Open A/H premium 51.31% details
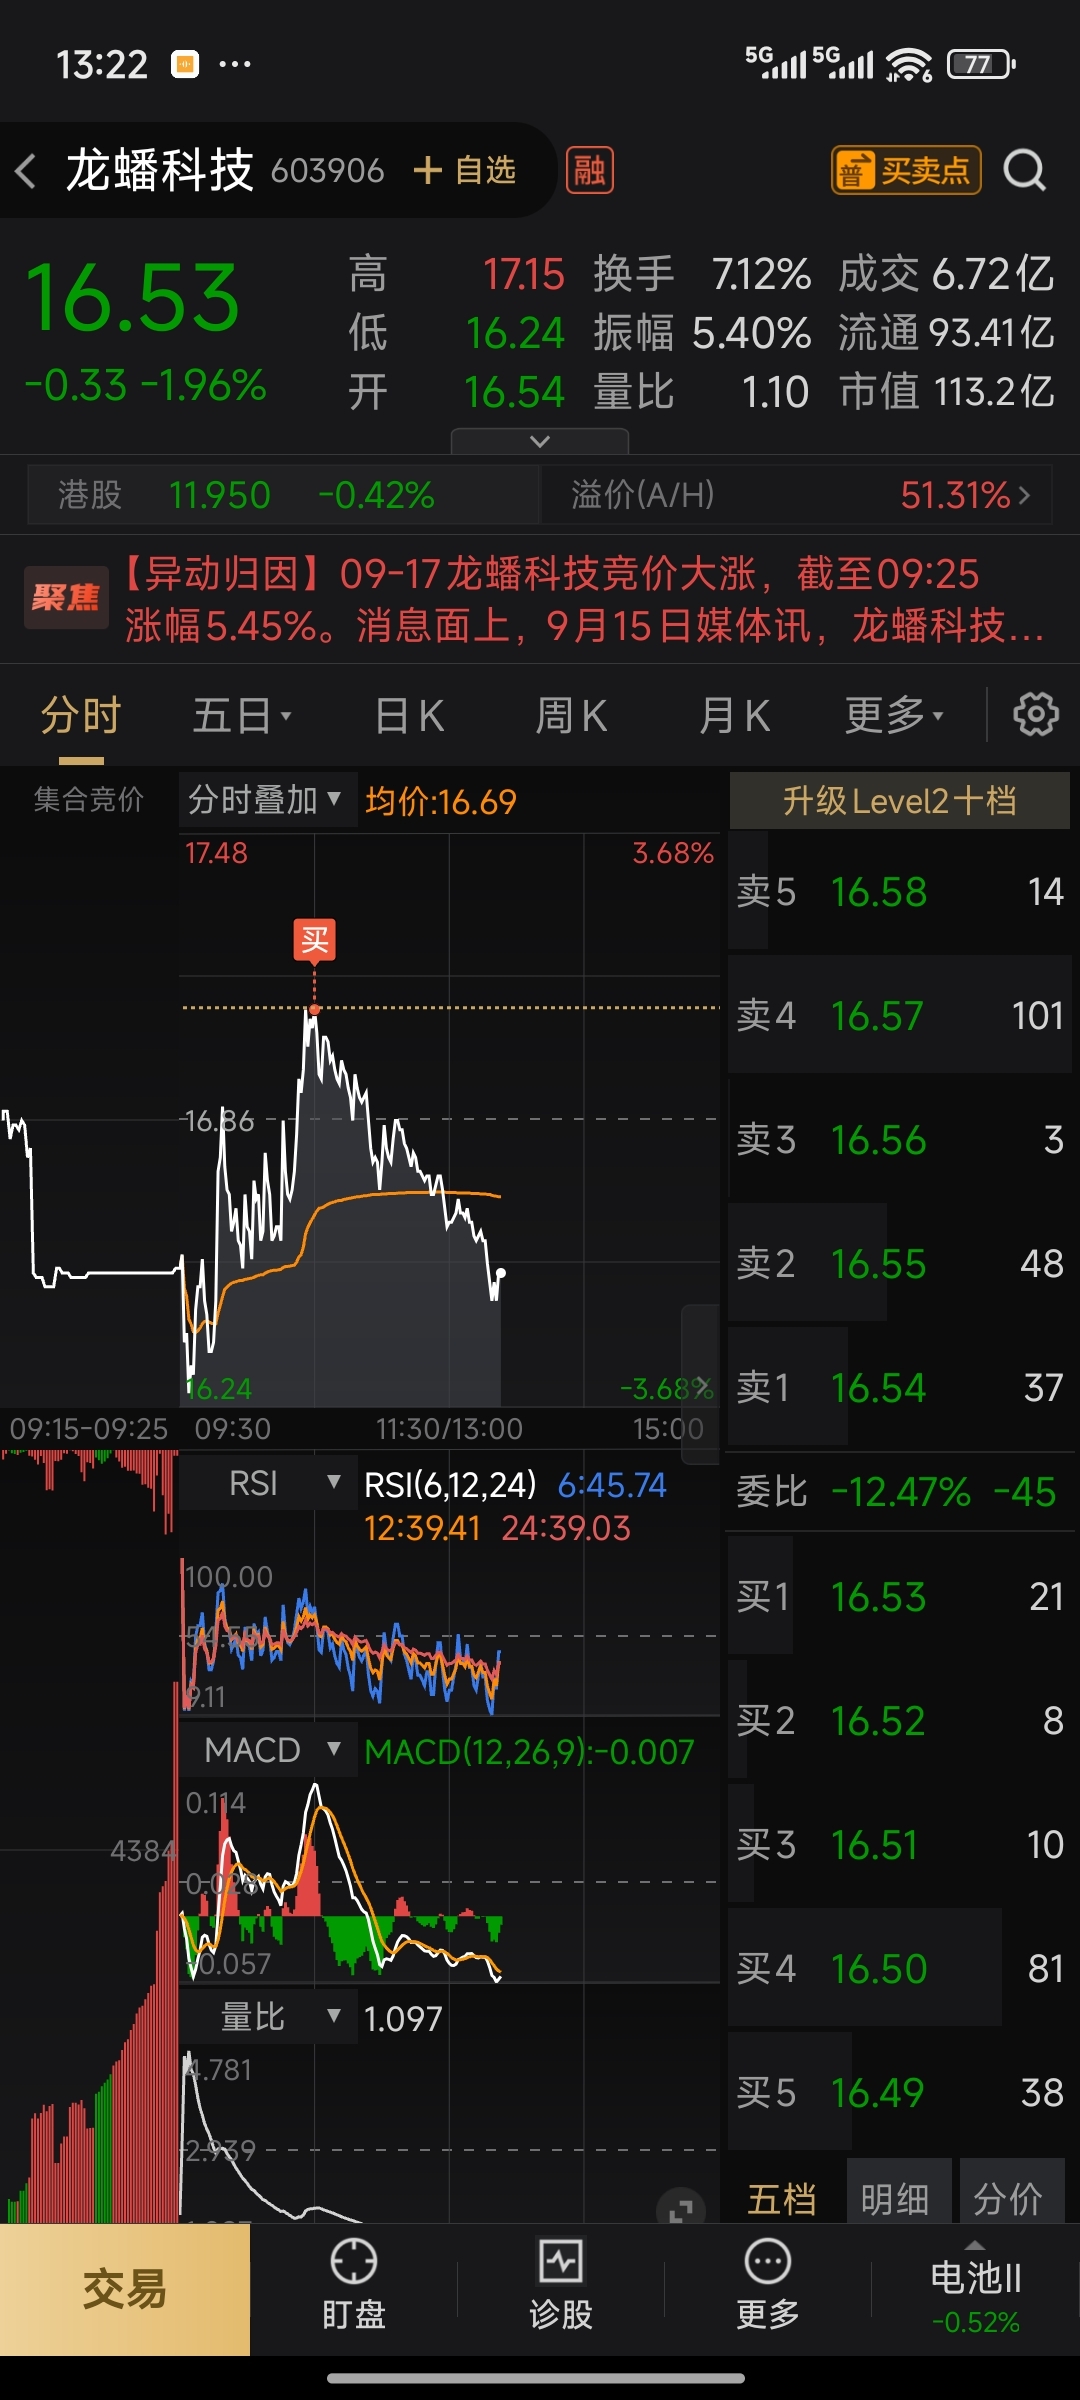Viewport: 1080px width, 2400px height. click(797, 495)
